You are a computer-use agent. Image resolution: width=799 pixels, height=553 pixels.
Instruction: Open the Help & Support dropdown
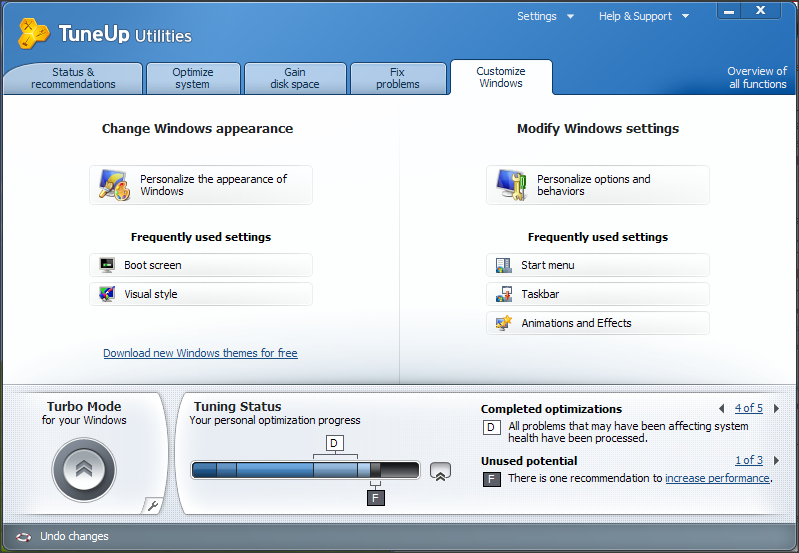pyautogui.click(x=644, y=16)
